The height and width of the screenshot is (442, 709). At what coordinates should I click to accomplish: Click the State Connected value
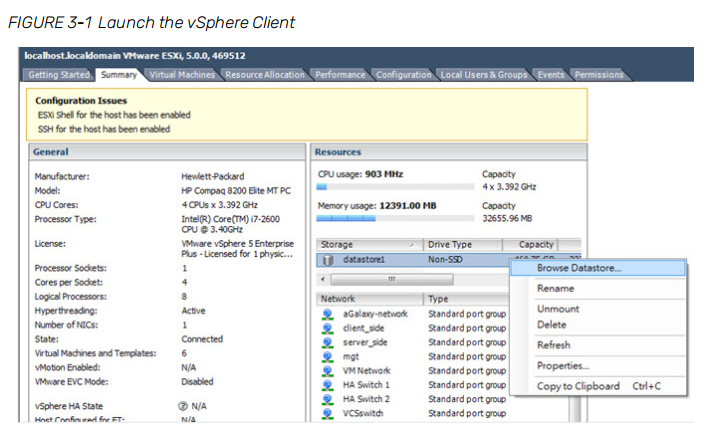pos(202,339)
